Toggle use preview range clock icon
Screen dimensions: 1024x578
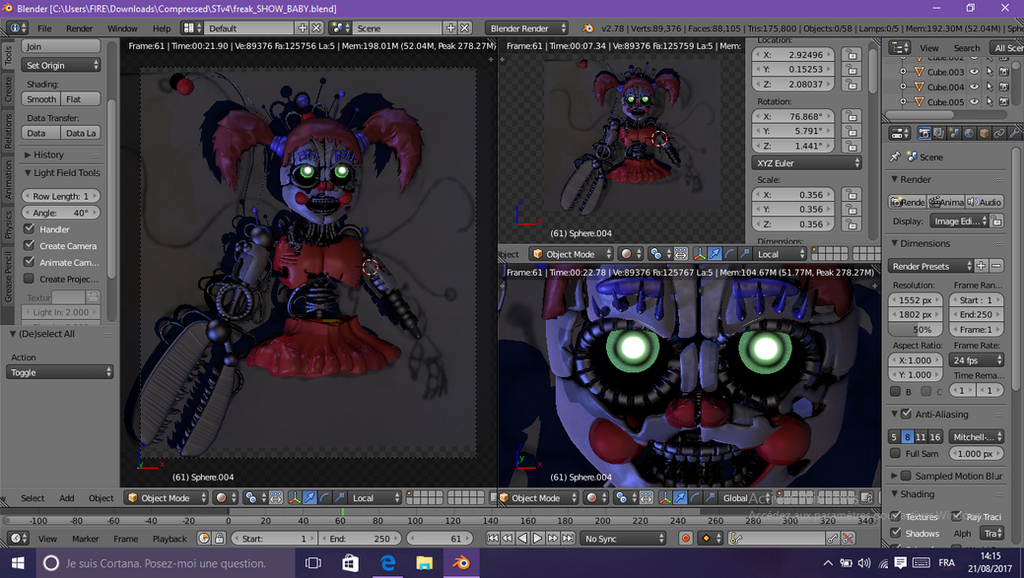click(x=204, y=539)
